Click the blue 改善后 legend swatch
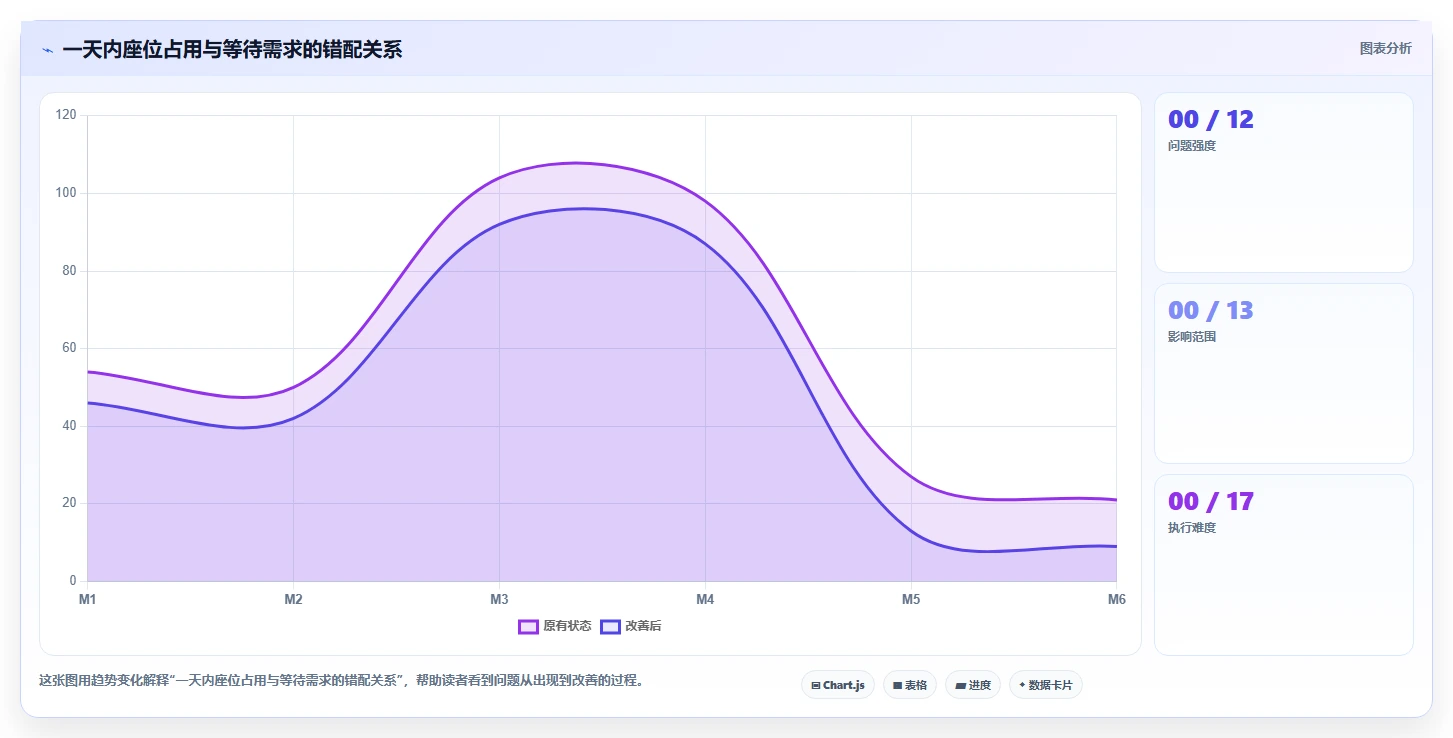1453x738 pixels. tap(610, 626)
